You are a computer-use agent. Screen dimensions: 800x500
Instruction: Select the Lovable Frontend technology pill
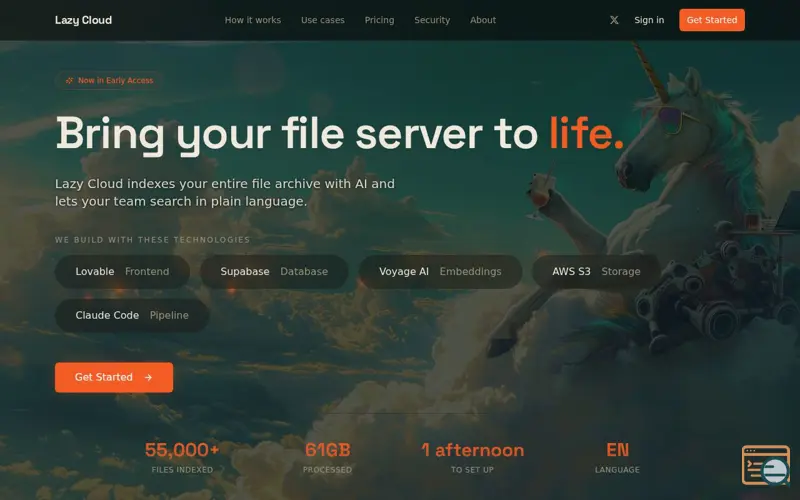122,271
